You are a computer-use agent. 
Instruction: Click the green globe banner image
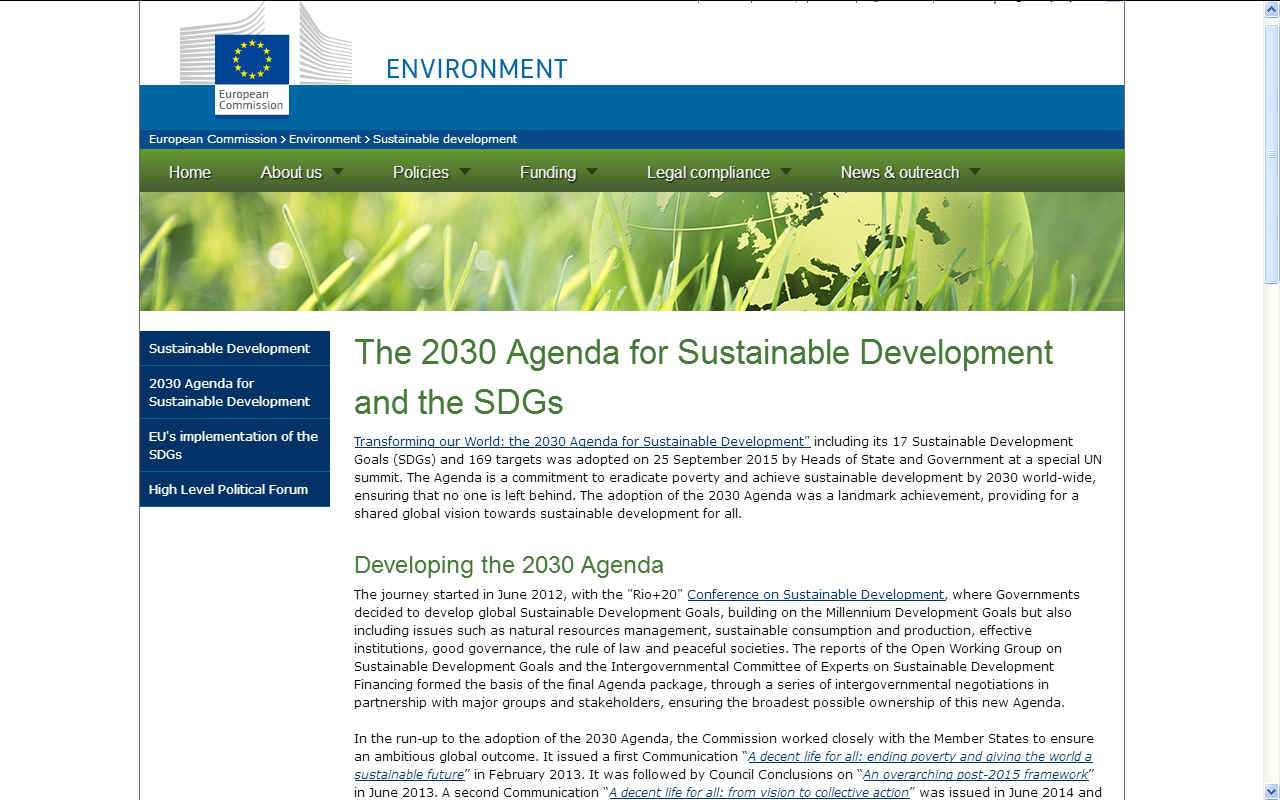click(632, 251)
